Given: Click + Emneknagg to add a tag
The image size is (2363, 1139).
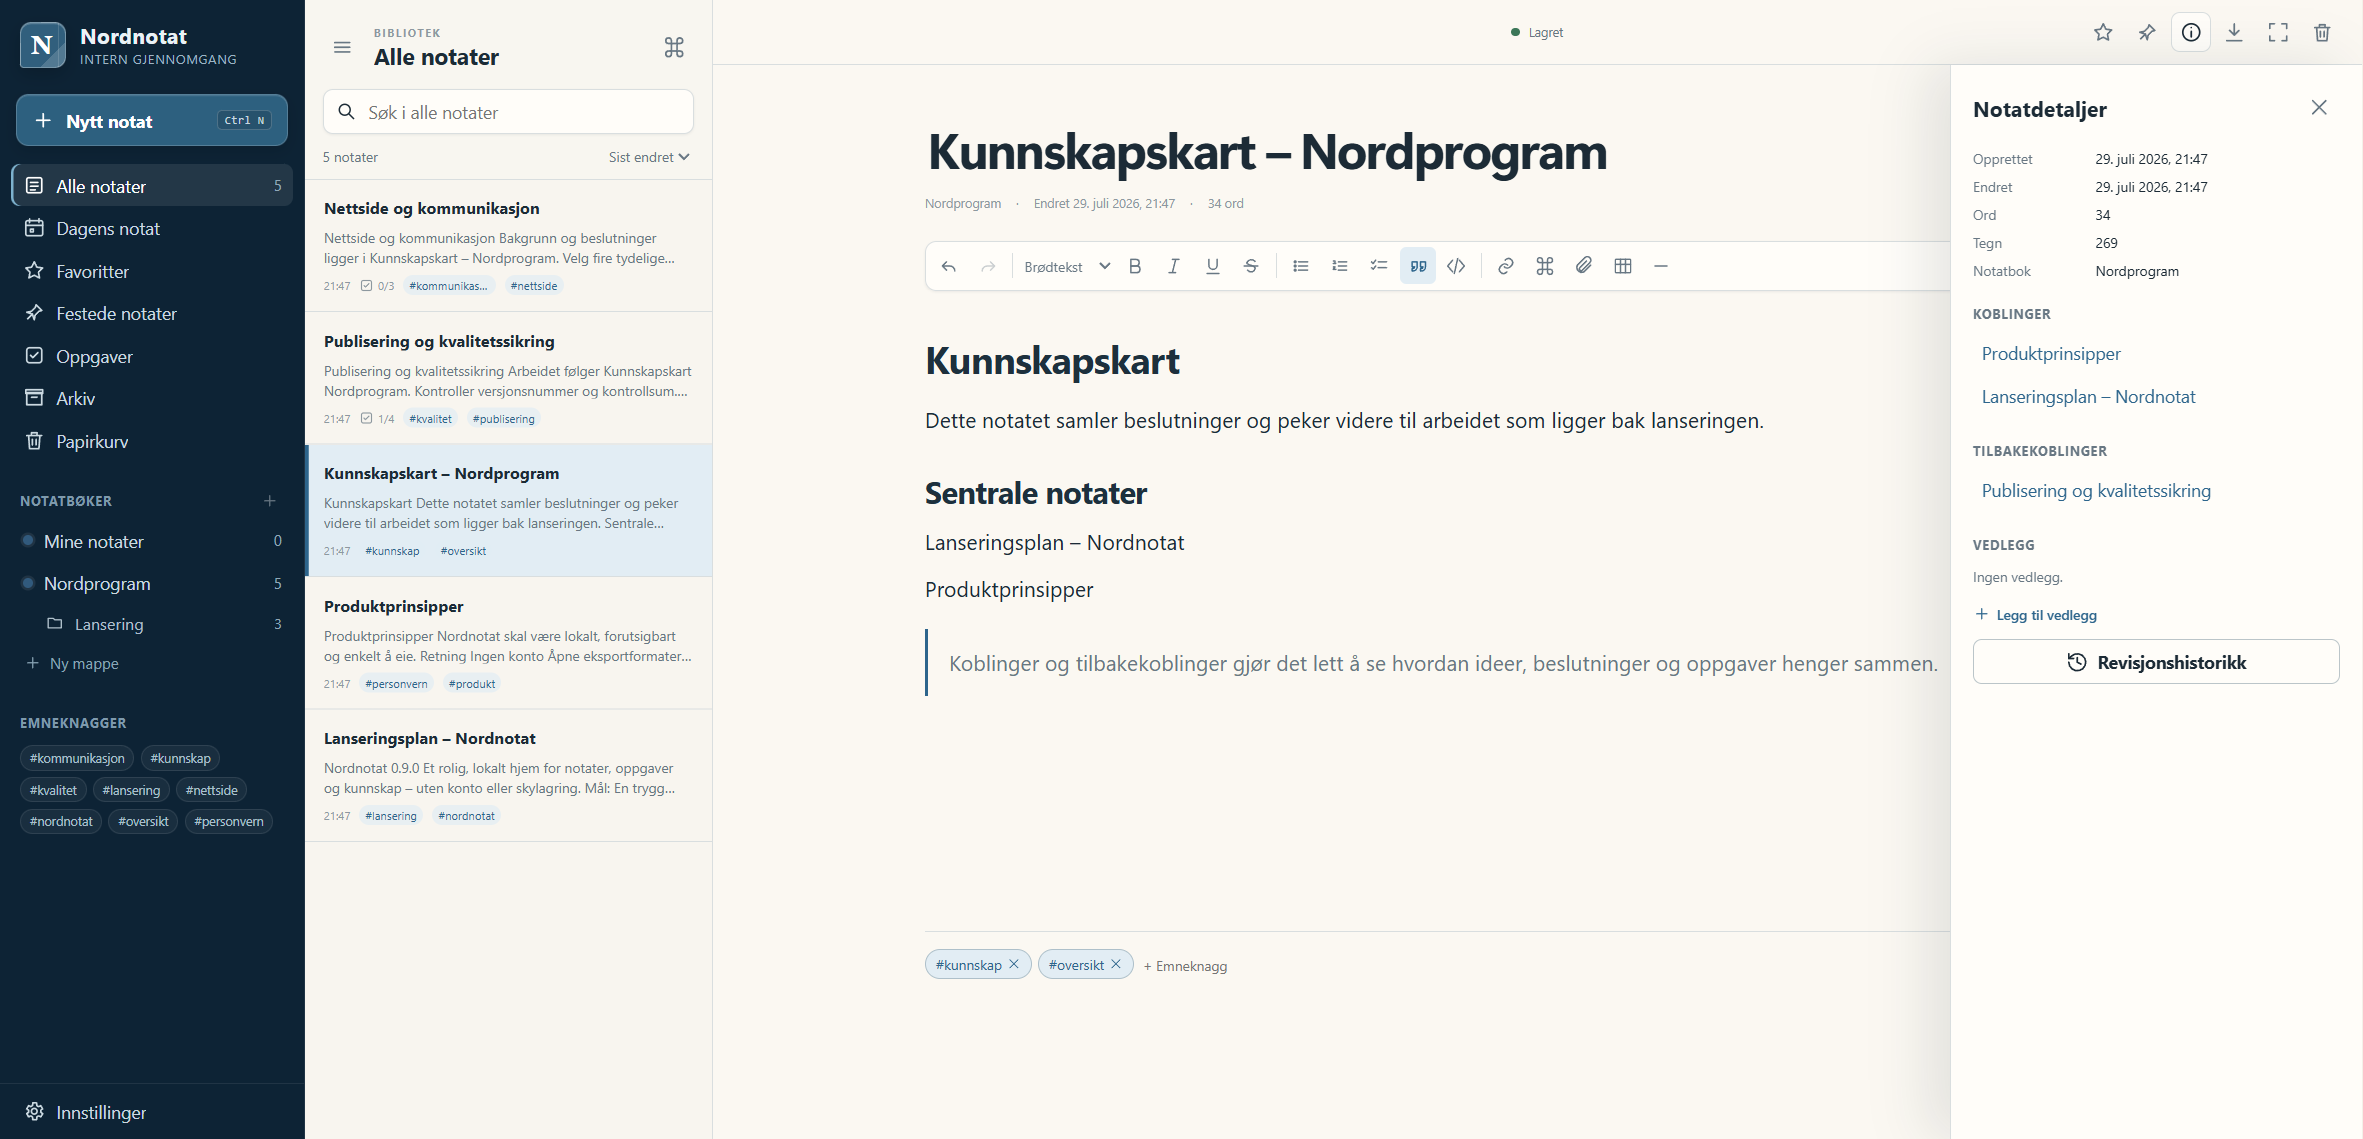Looking at the screenshot, I should (1185, 966).
